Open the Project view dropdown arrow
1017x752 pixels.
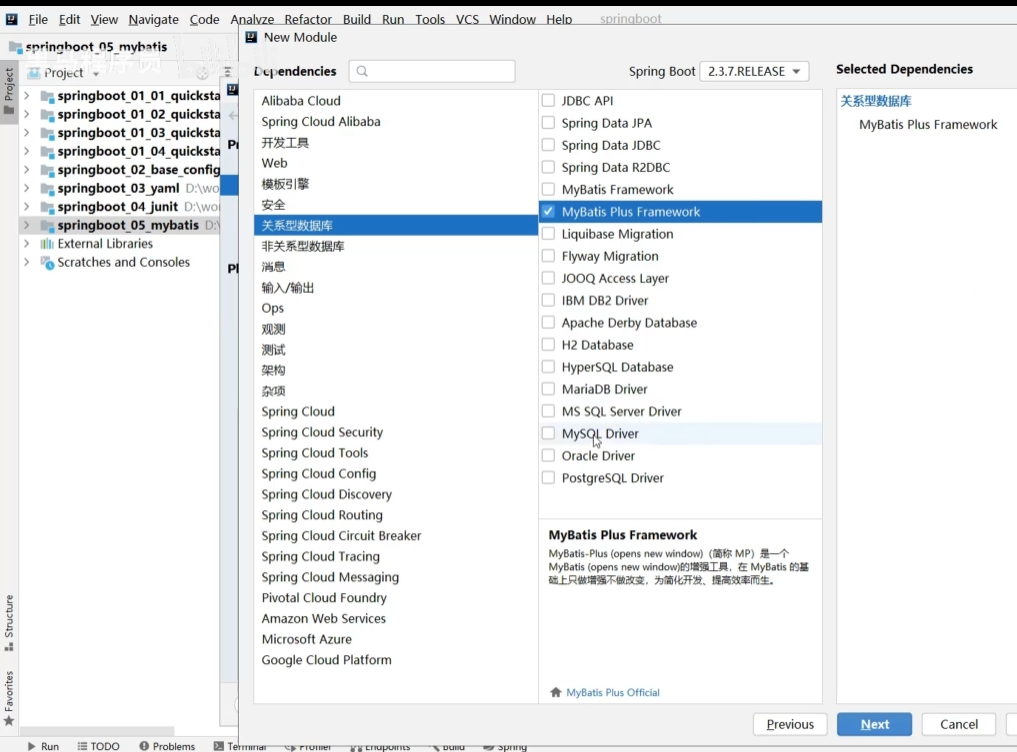click(x=96, y=74)
